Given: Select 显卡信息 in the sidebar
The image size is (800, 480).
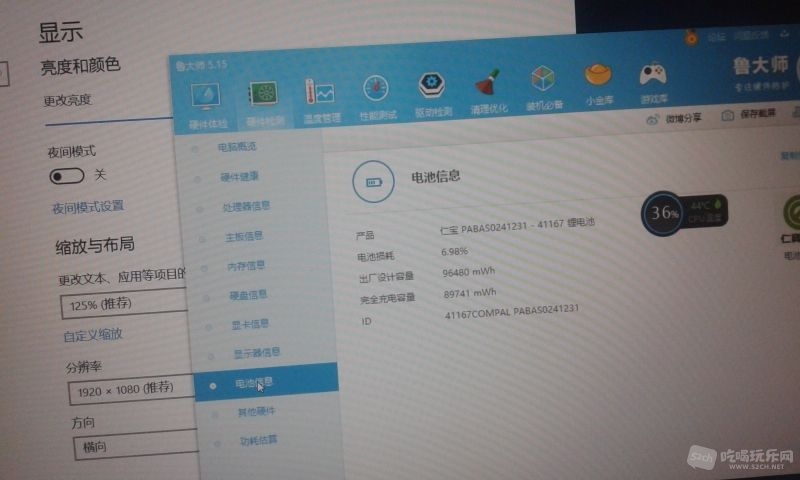Looking at the screenshot, I should click(x=251, y=324).
